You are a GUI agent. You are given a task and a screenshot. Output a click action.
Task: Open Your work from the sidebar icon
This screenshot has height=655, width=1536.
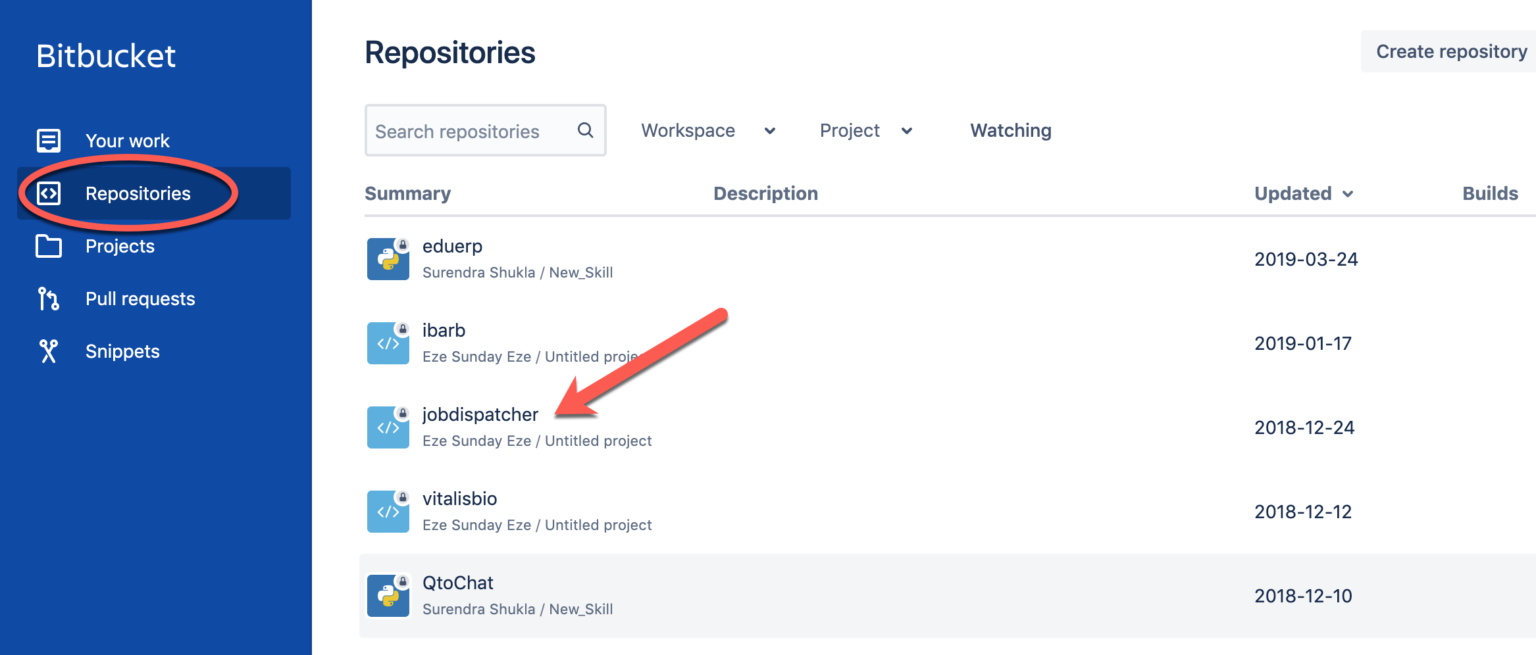point(47,140)
